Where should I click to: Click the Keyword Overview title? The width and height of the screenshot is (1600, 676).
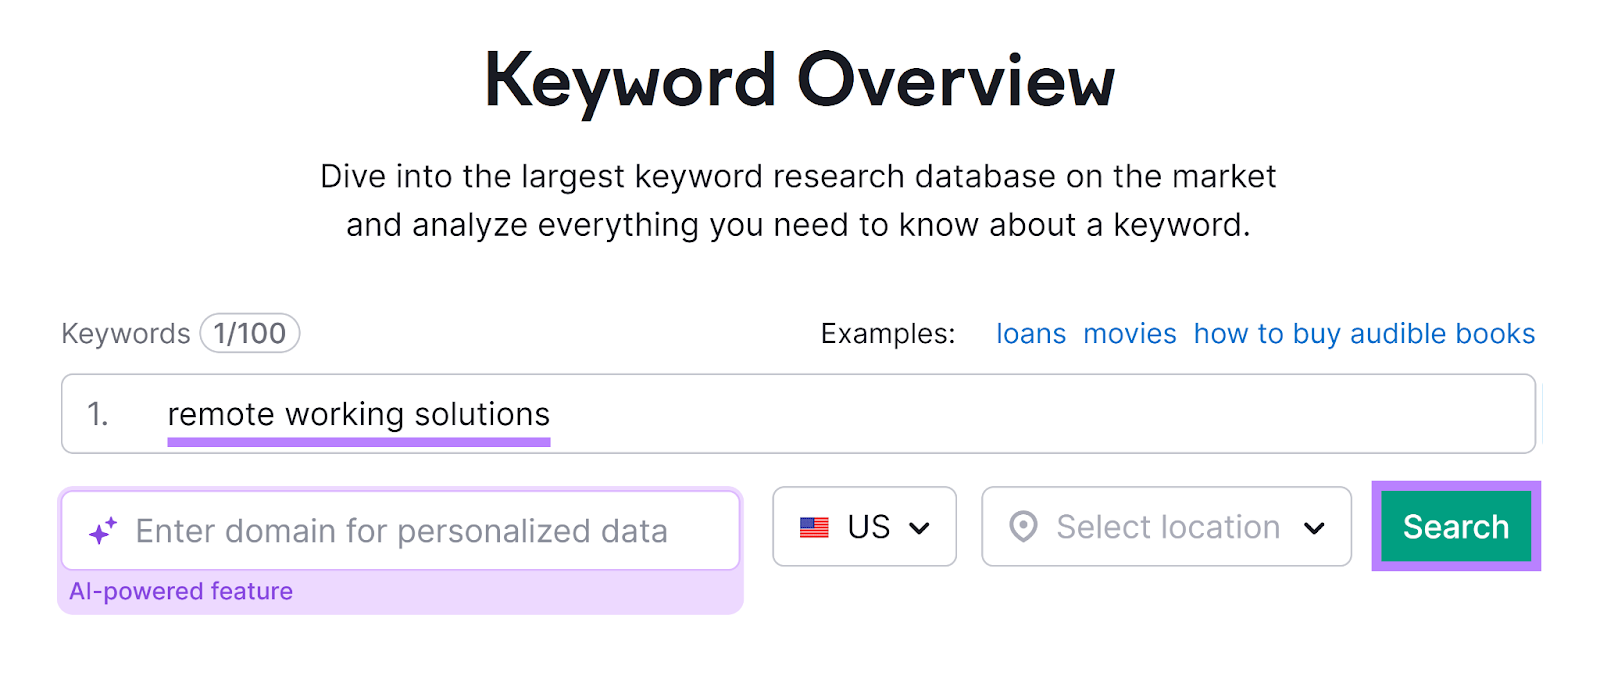[800, 80]
